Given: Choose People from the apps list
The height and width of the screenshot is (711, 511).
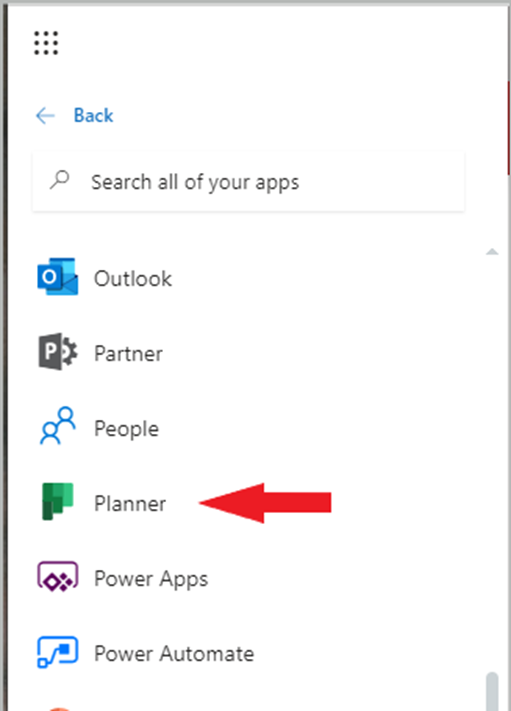Looking at the screenshot, I should (x=127, y=429).
